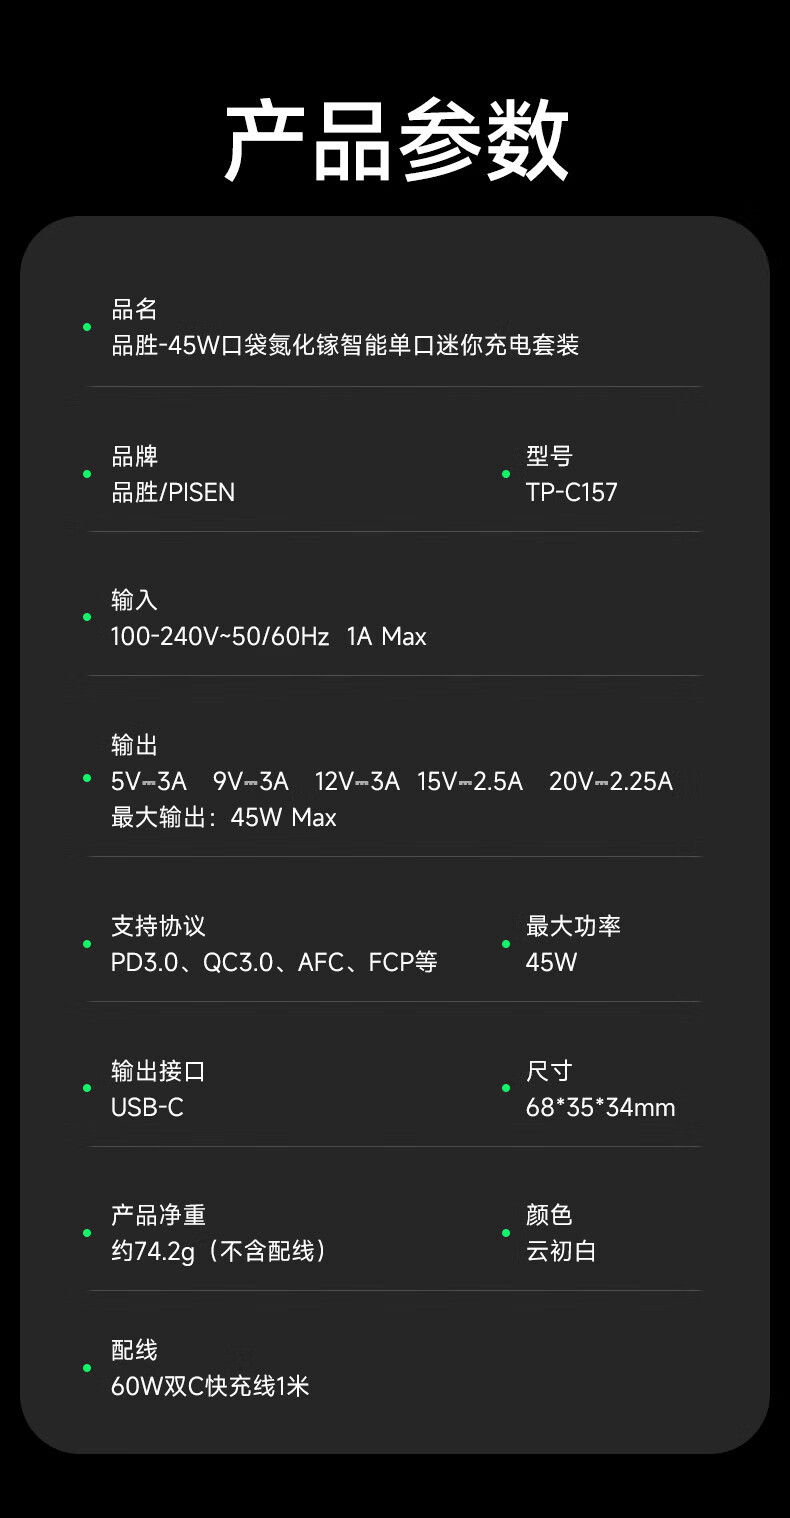The image size is (790, 1518).
Task: Select the green bullet beside 配线
Action: 87,1368
